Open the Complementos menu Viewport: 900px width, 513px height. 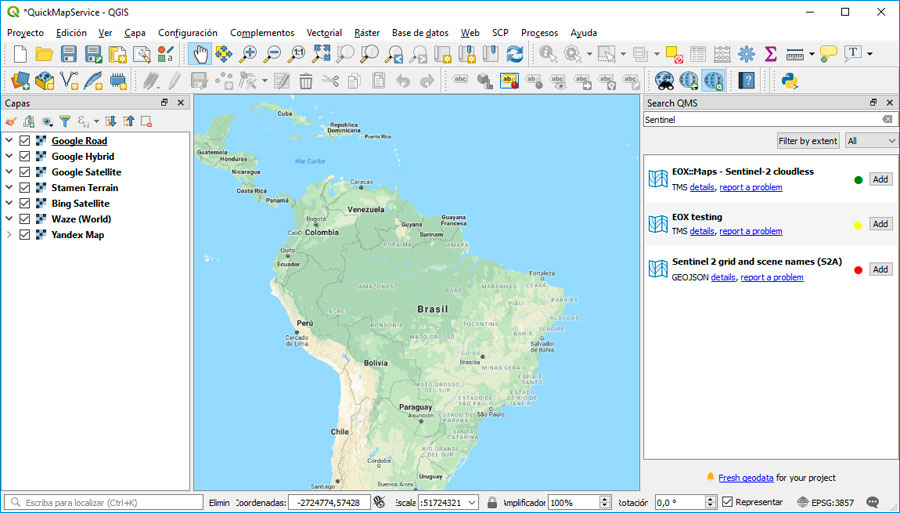point(262,33)
